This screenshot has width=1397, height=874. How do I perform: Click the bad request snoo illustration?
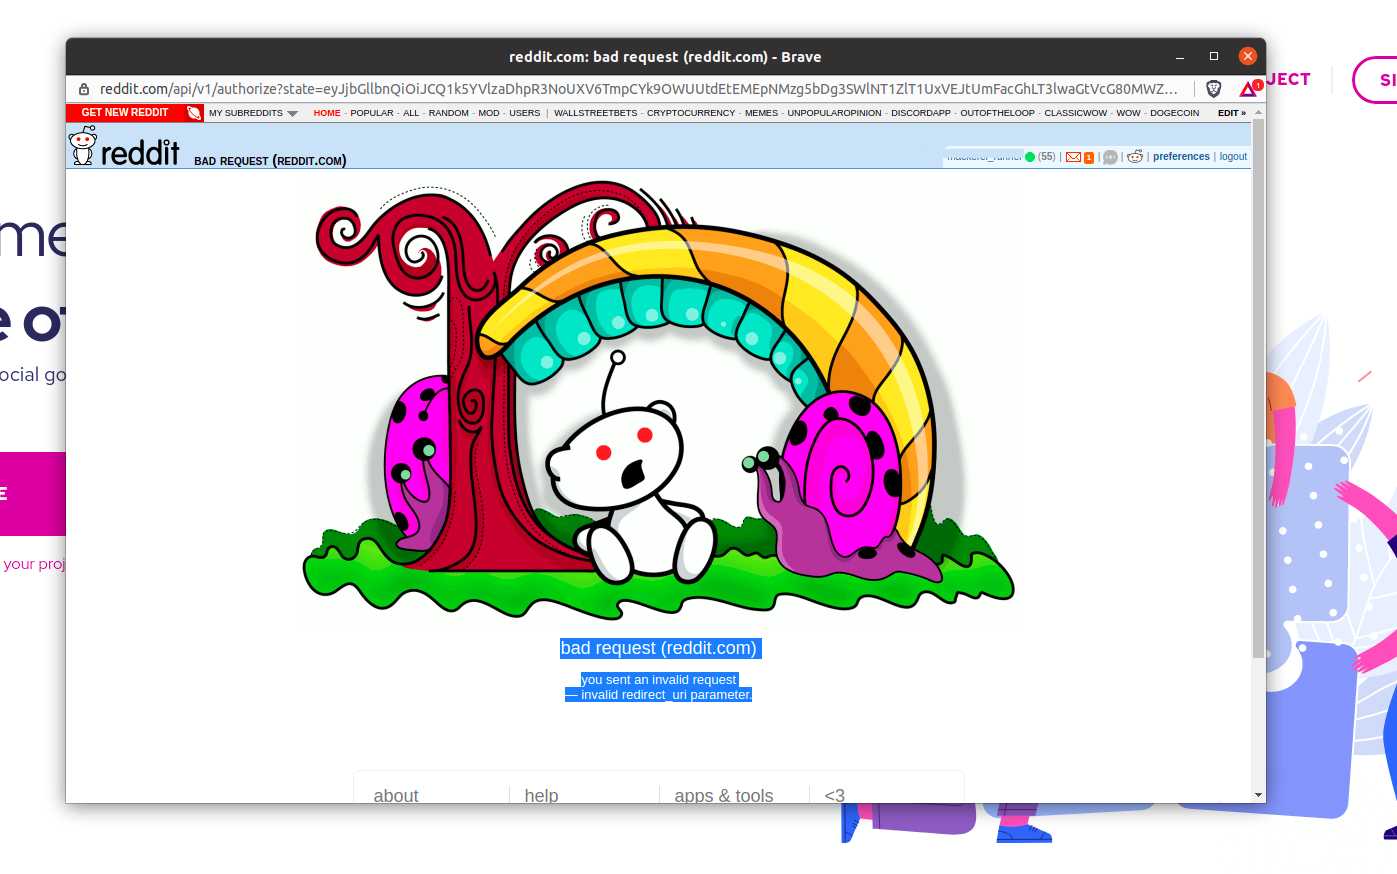tap(659, 400)
